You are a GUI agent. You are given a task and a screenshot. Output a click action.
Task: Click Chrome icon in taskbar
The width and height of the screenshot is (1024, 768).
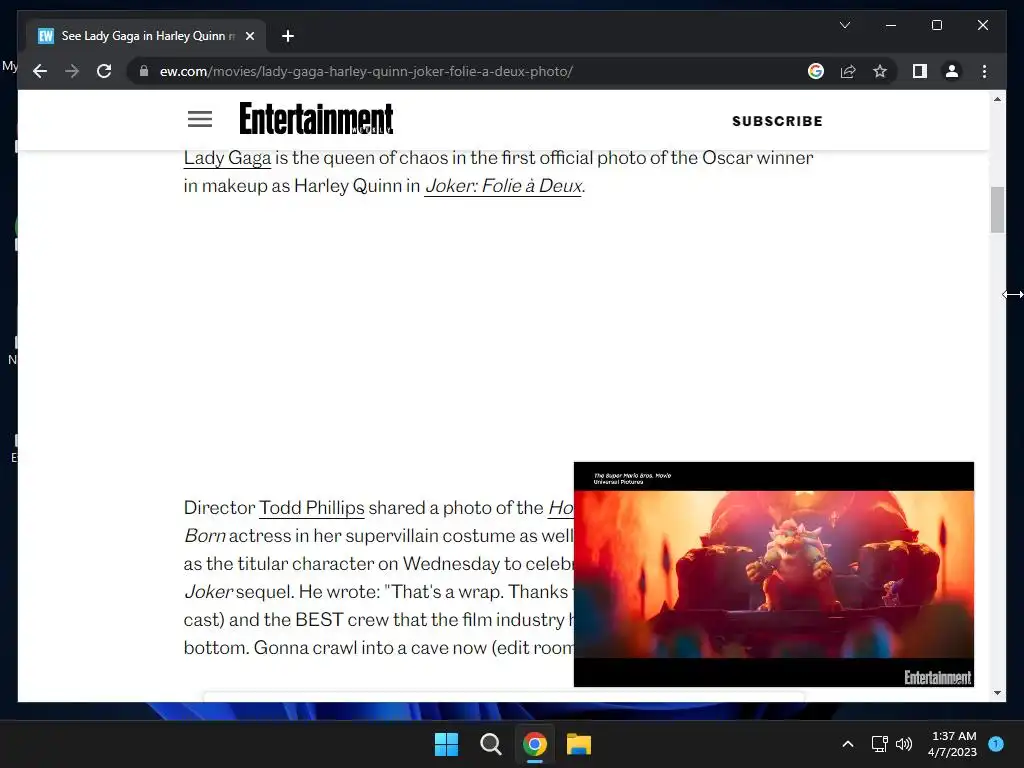534,744
